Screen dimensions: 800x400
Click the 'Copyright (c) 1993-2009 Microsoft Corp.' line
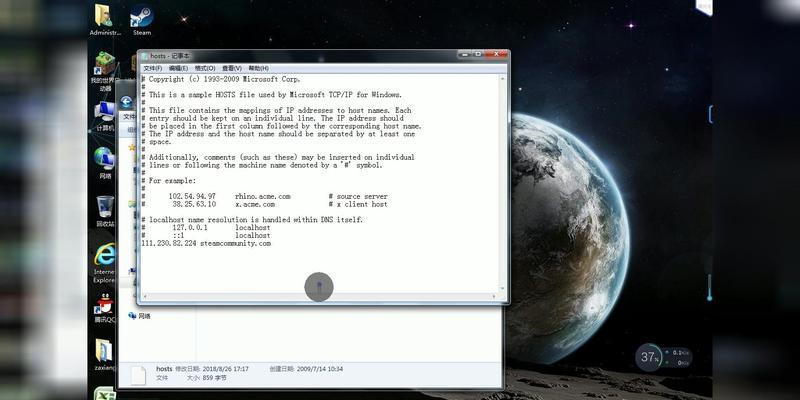(221, 80)
